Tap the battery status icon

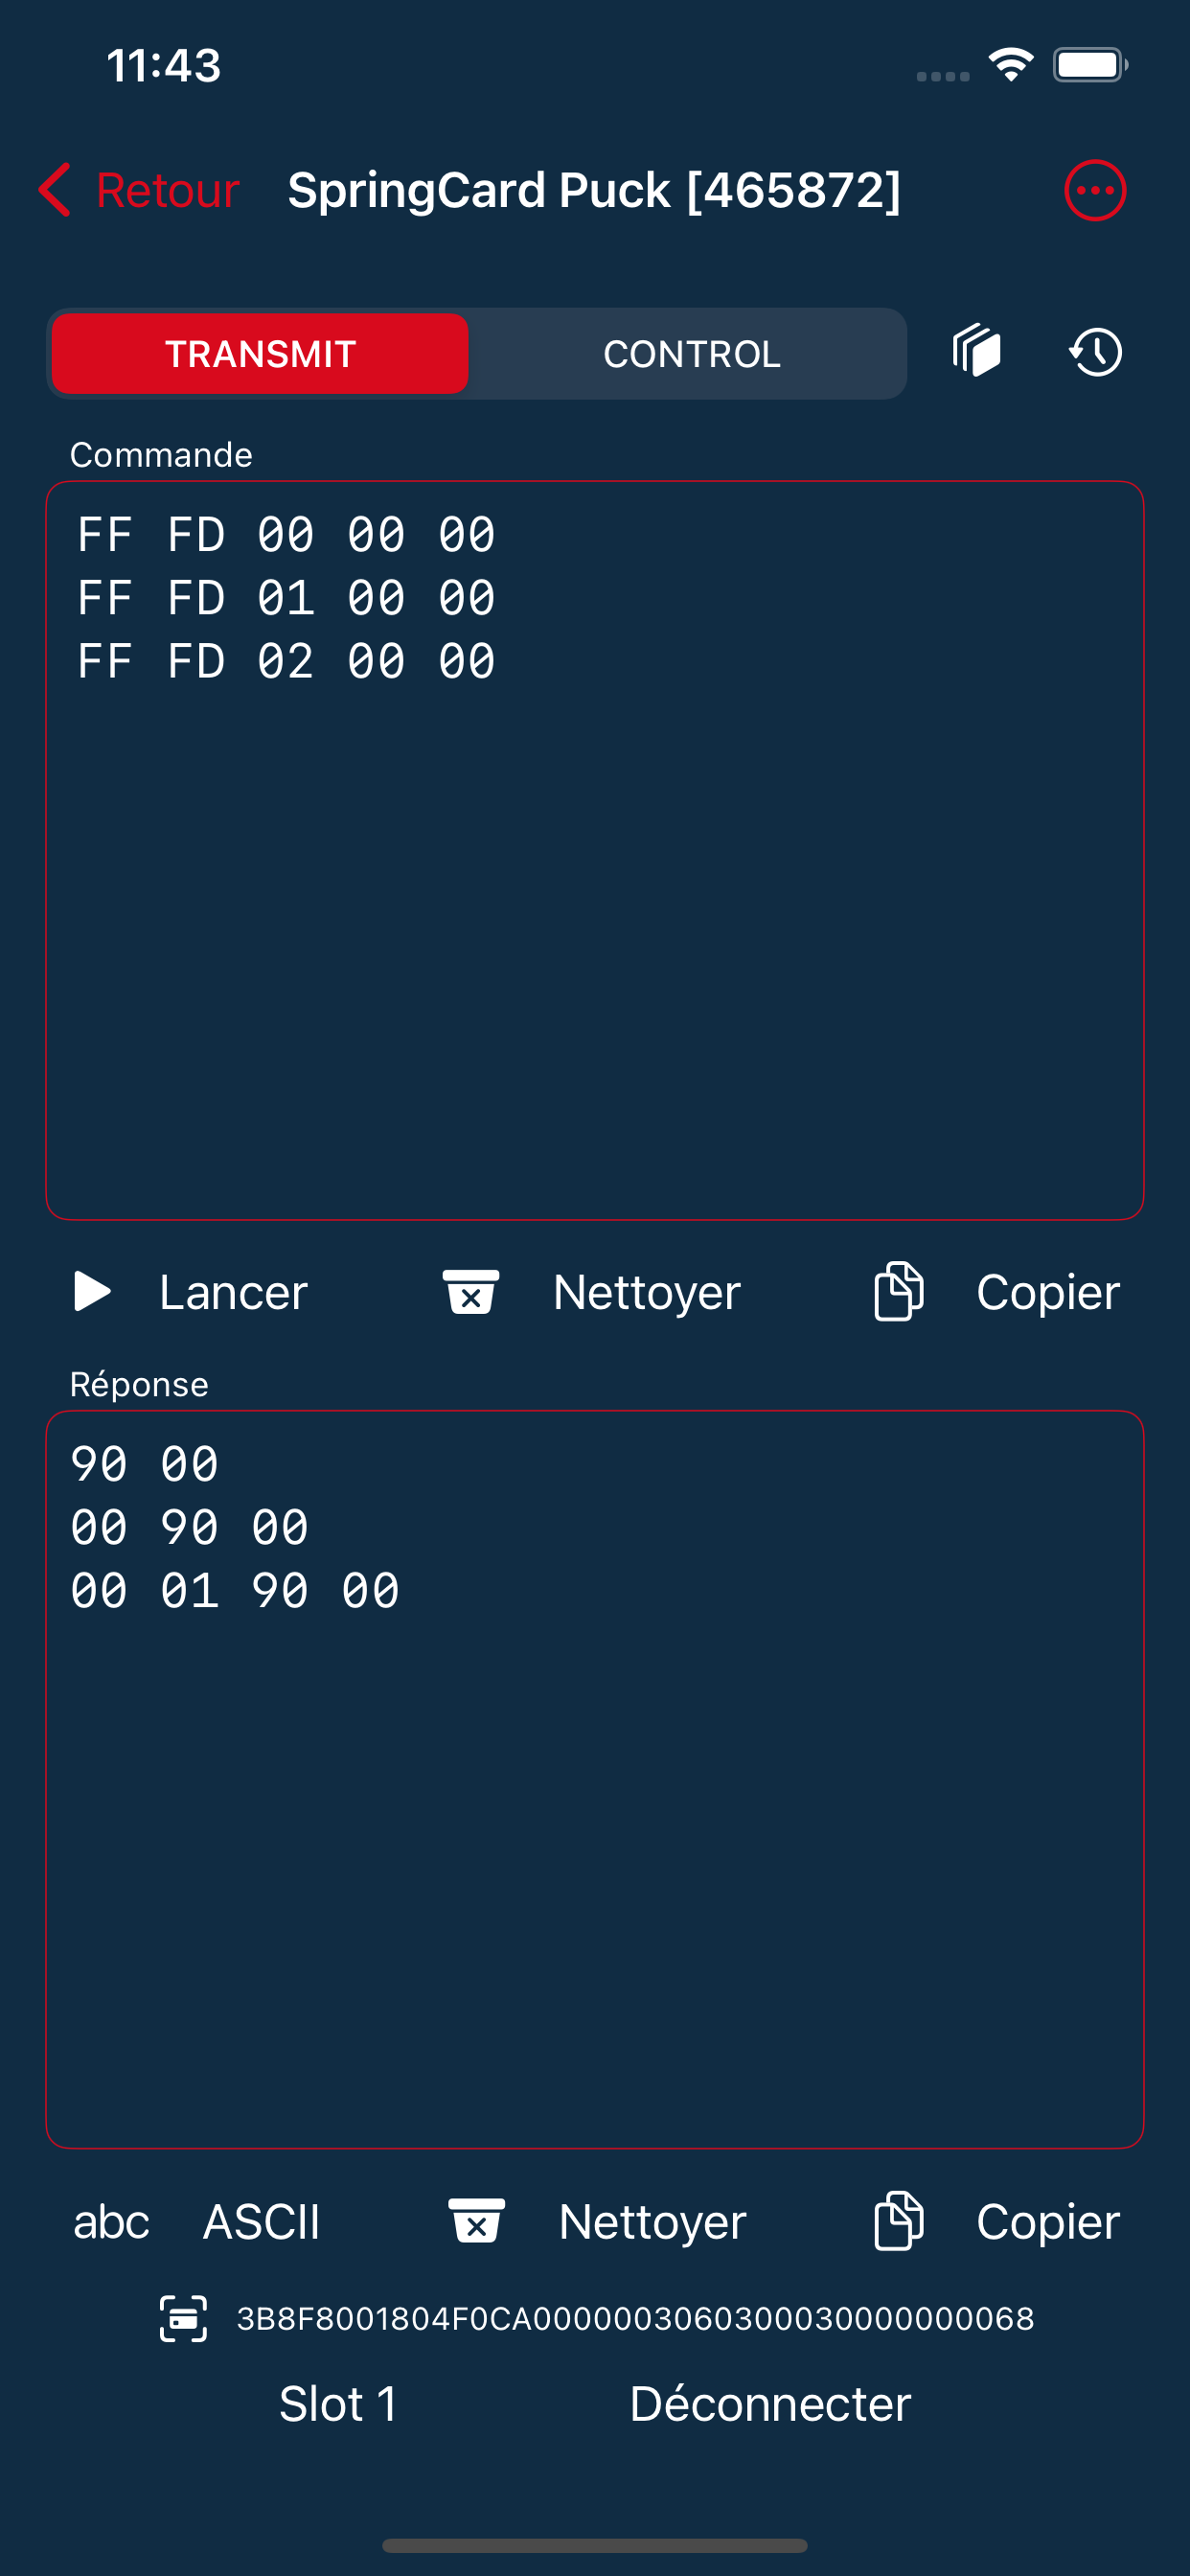[x=1090, y=65]
